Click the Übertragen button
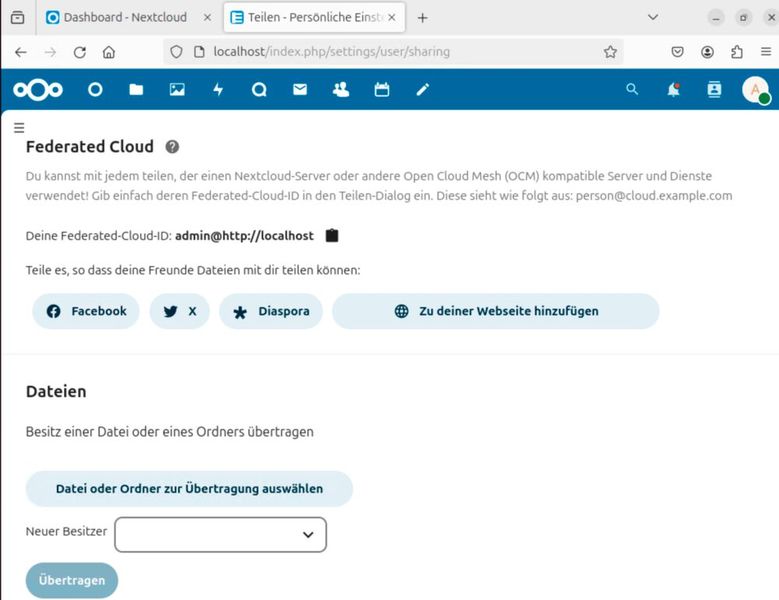Screen dimensions: 779x600 point(72,580)
